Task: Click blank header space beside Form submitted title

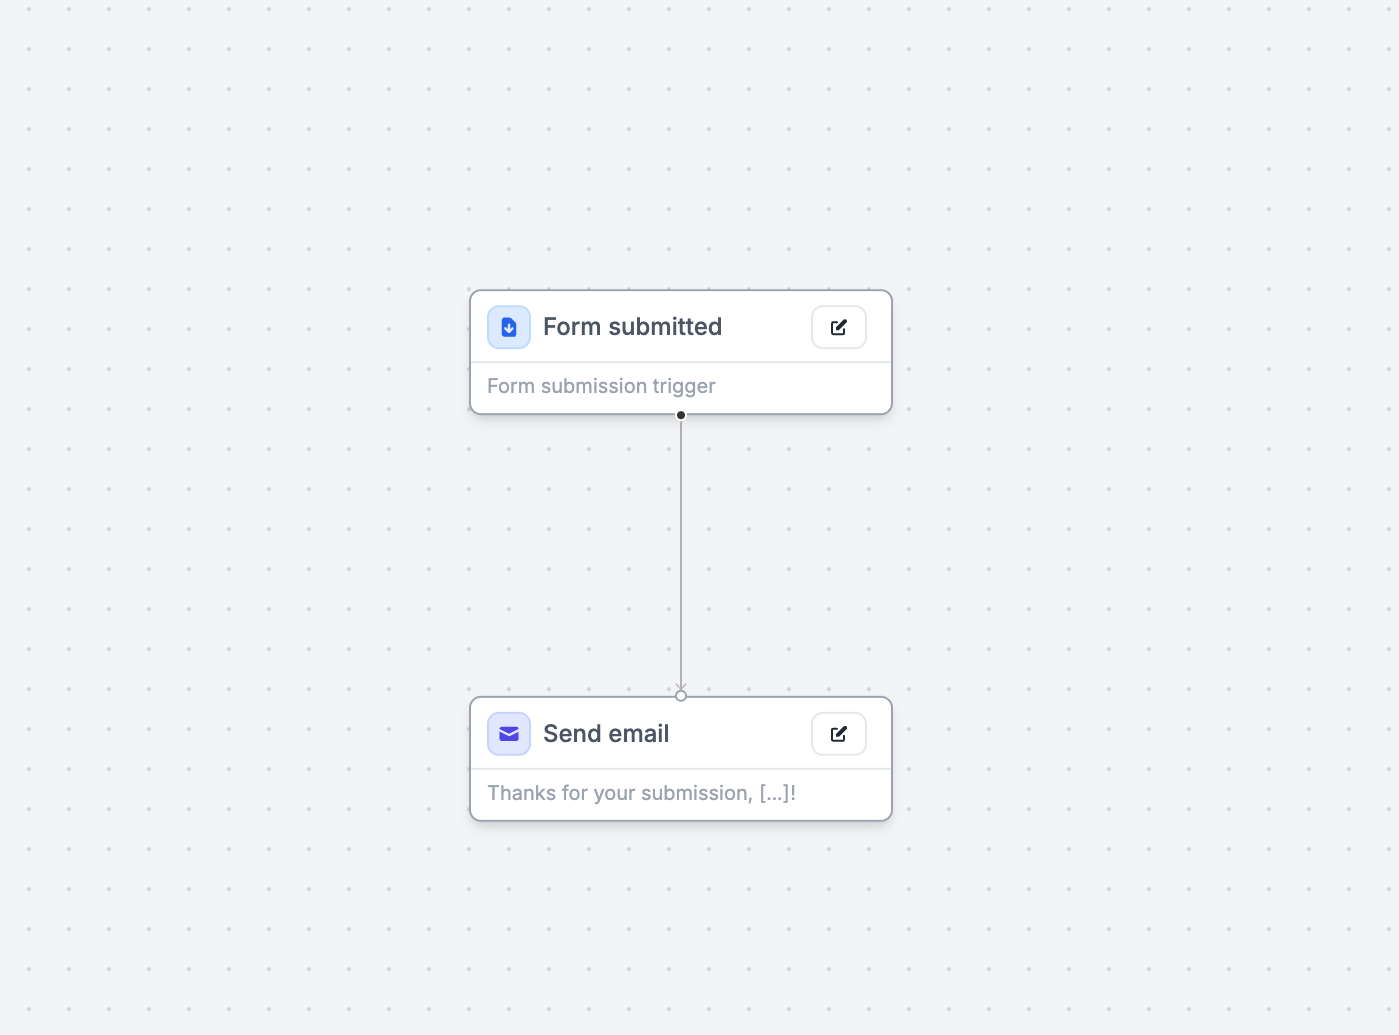Action: pyautogui.click(x=765, y=327)
